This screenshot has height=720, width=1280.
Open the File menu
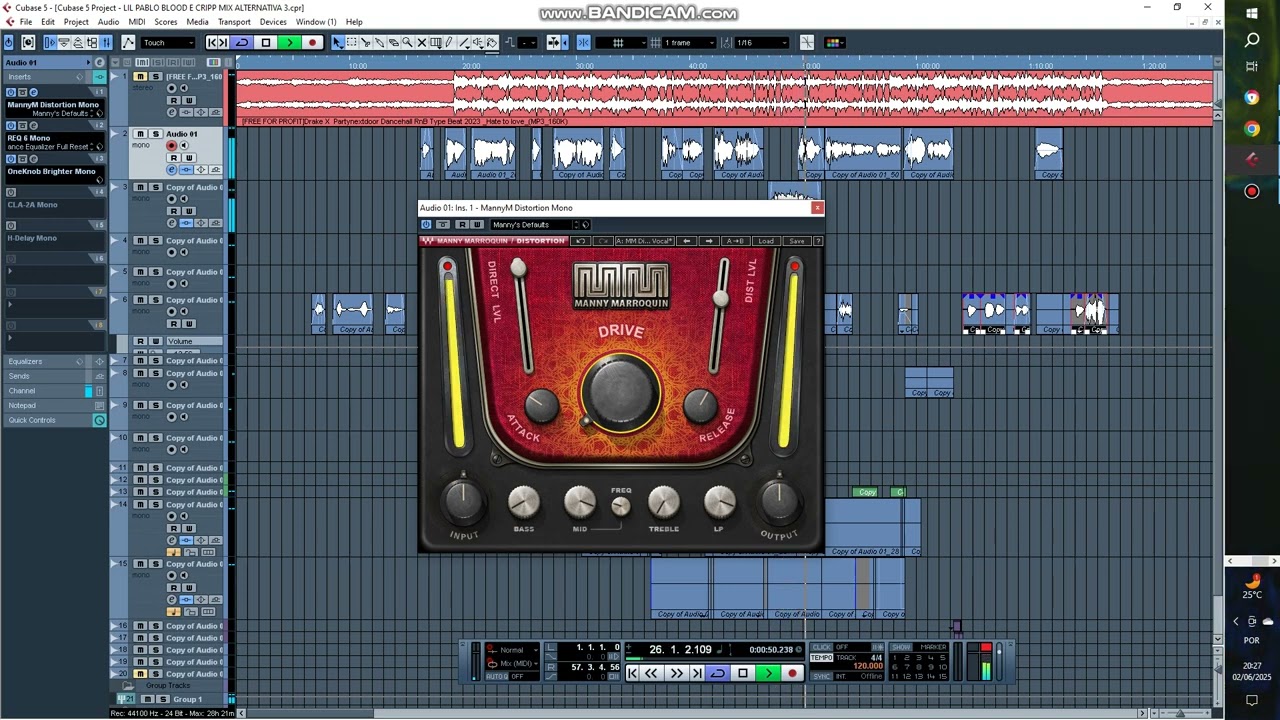pyautogui.click(x=26, y=22)
